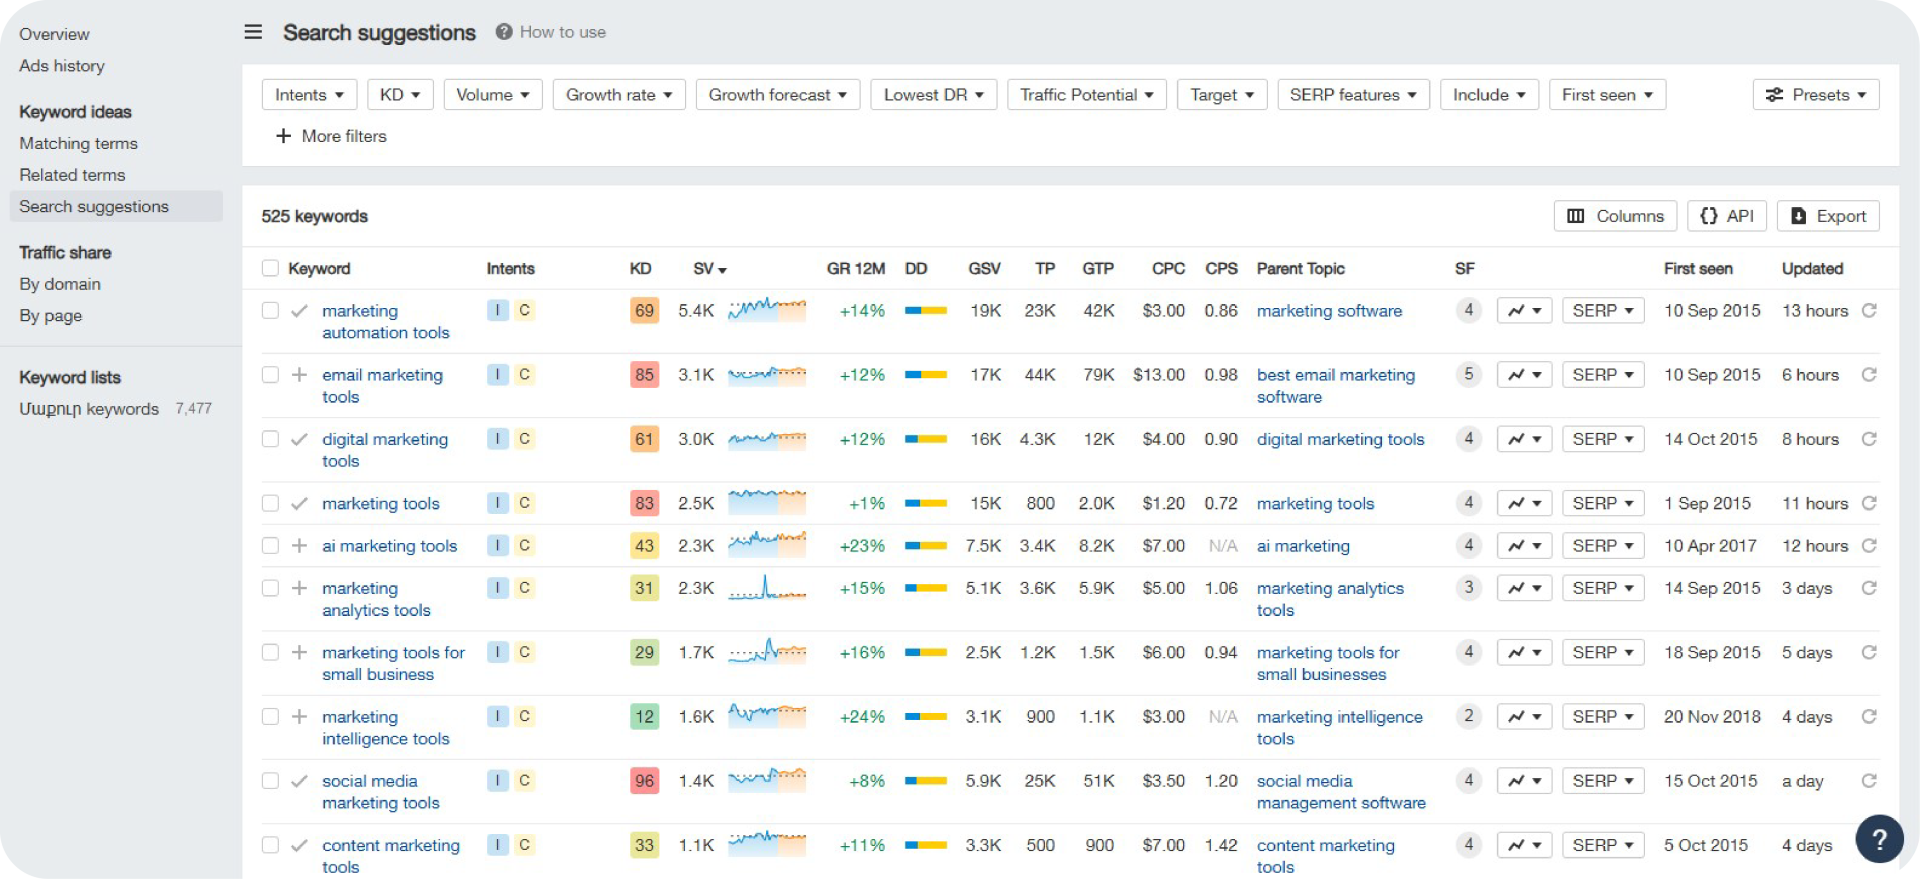1920x879 pixels.
Task: Check the ai marketing tools row
Action: pyautogui.click(x=270, y=546)
